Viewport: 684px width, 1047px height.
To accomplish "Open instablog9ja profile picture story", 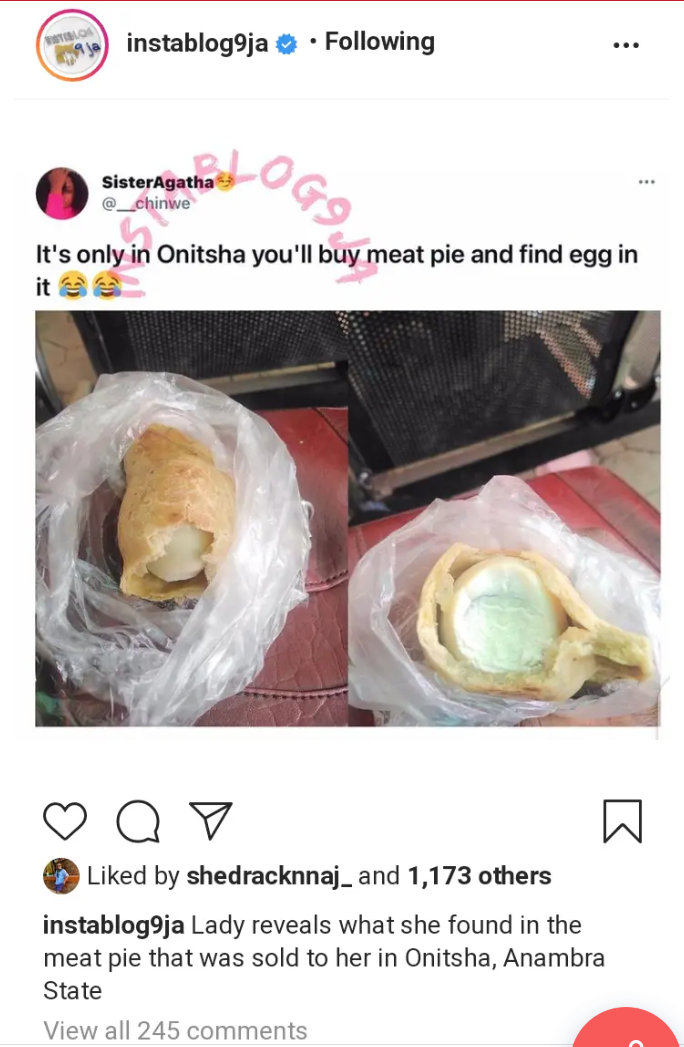I will 72,45.
